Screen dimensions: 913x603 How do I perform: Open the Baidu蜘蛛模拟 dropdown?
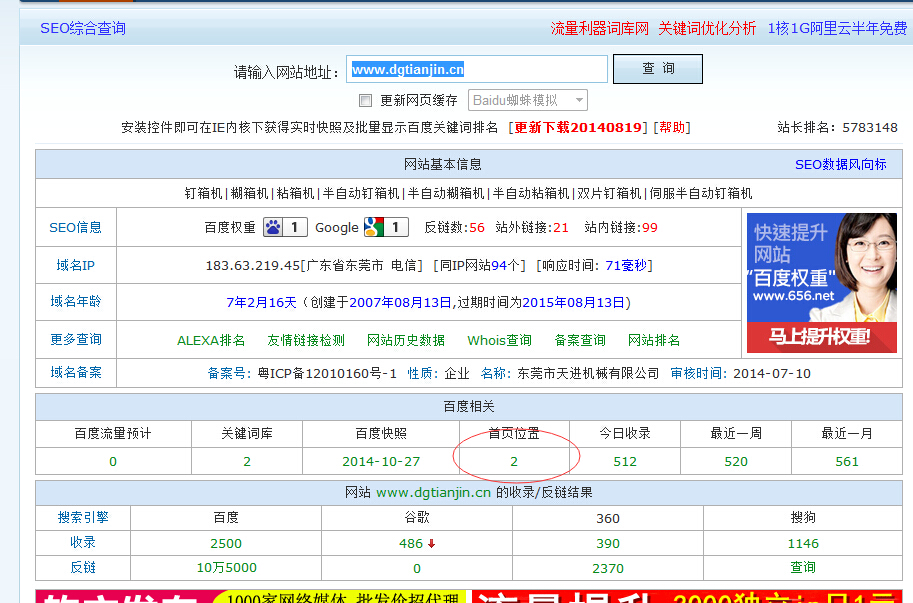coord(528,100)
